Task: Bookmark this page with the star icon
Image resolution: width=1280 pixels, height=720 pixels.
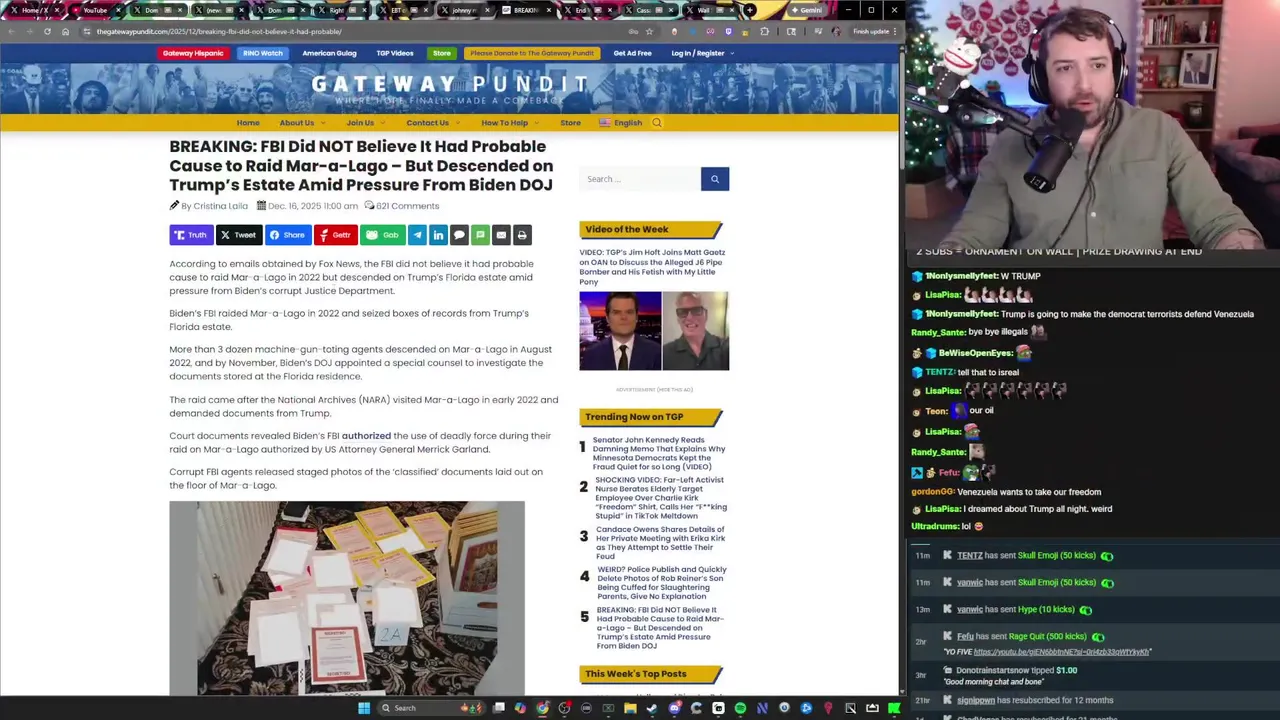Action: click(649, 31)
